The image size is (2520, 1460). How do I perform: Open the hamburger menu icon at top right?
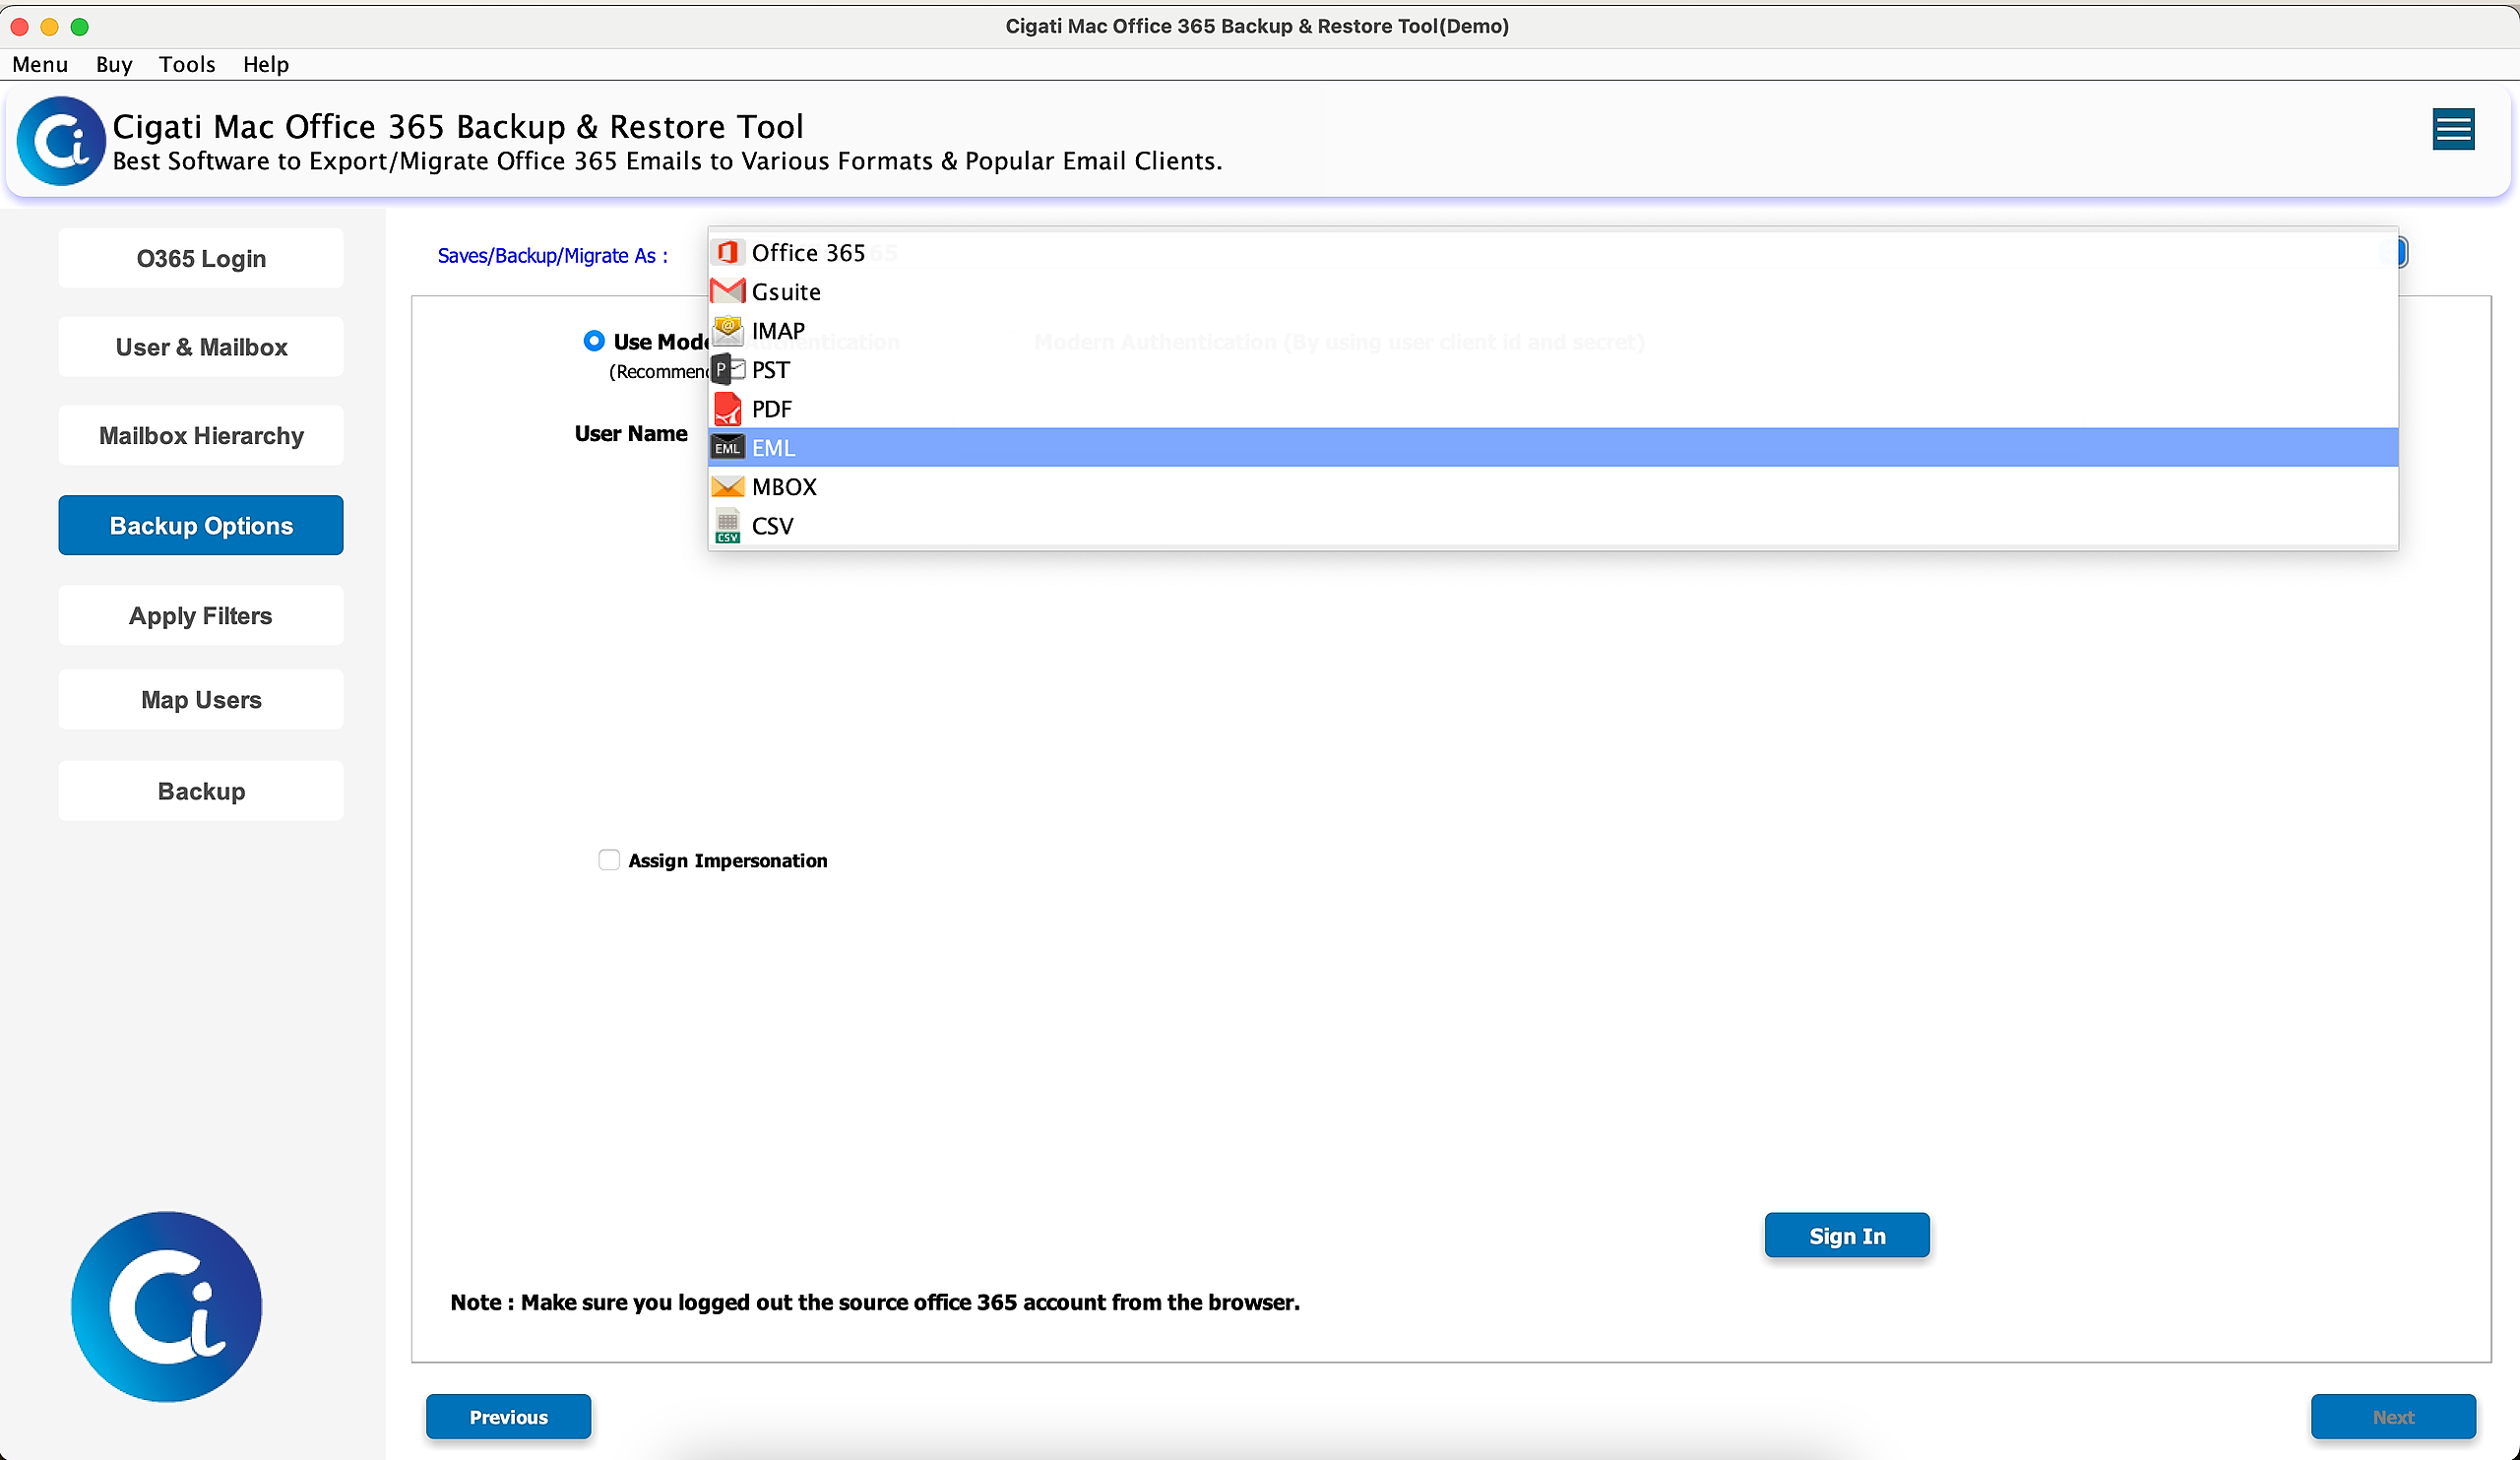(2452, 130)
